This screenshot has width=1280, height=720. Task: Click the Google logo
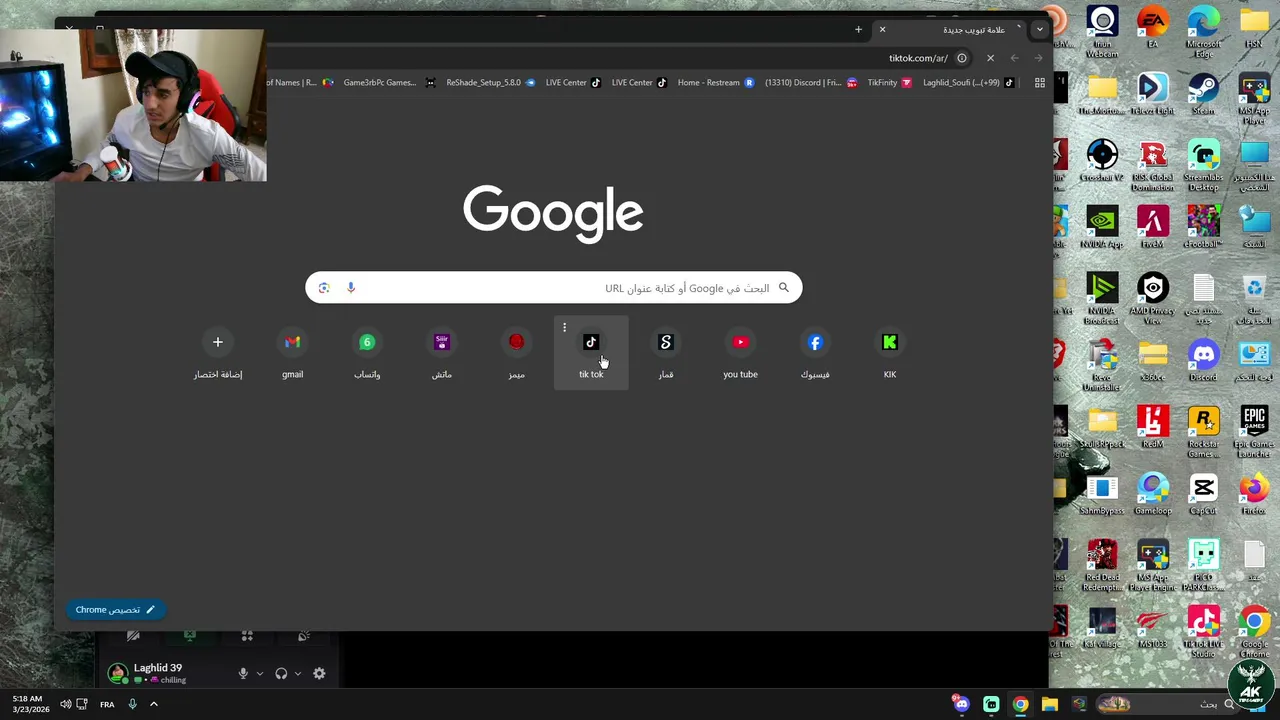click(553, 212)
